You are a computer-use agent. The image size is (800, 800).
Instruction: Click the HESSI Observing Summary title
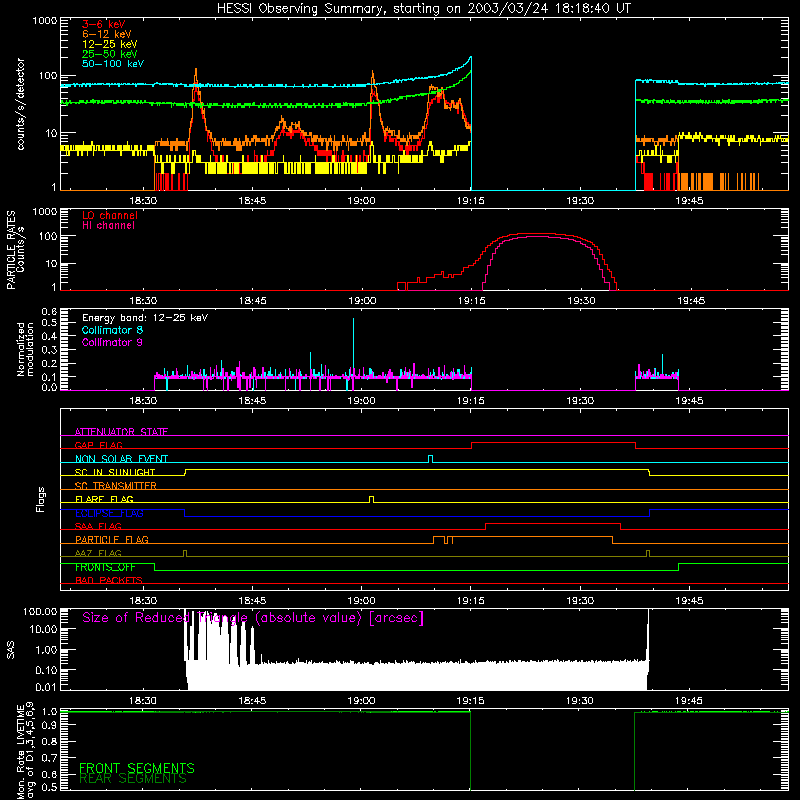423,9
